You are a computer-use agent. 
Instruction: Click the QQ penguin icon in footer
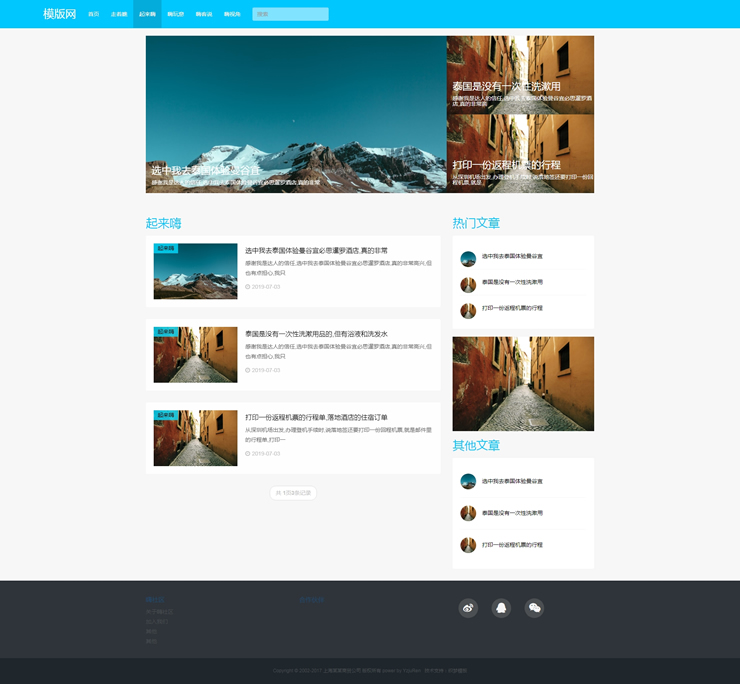(501, 608)
